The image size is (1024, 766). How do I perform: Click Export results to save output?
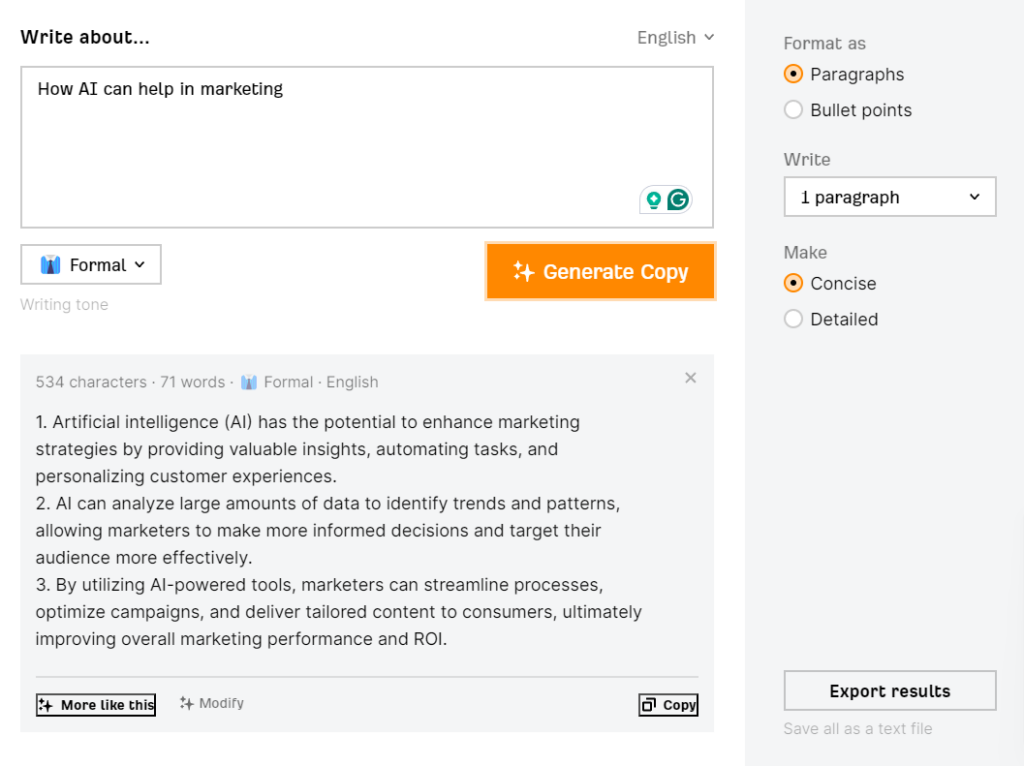tap(889, 690)
